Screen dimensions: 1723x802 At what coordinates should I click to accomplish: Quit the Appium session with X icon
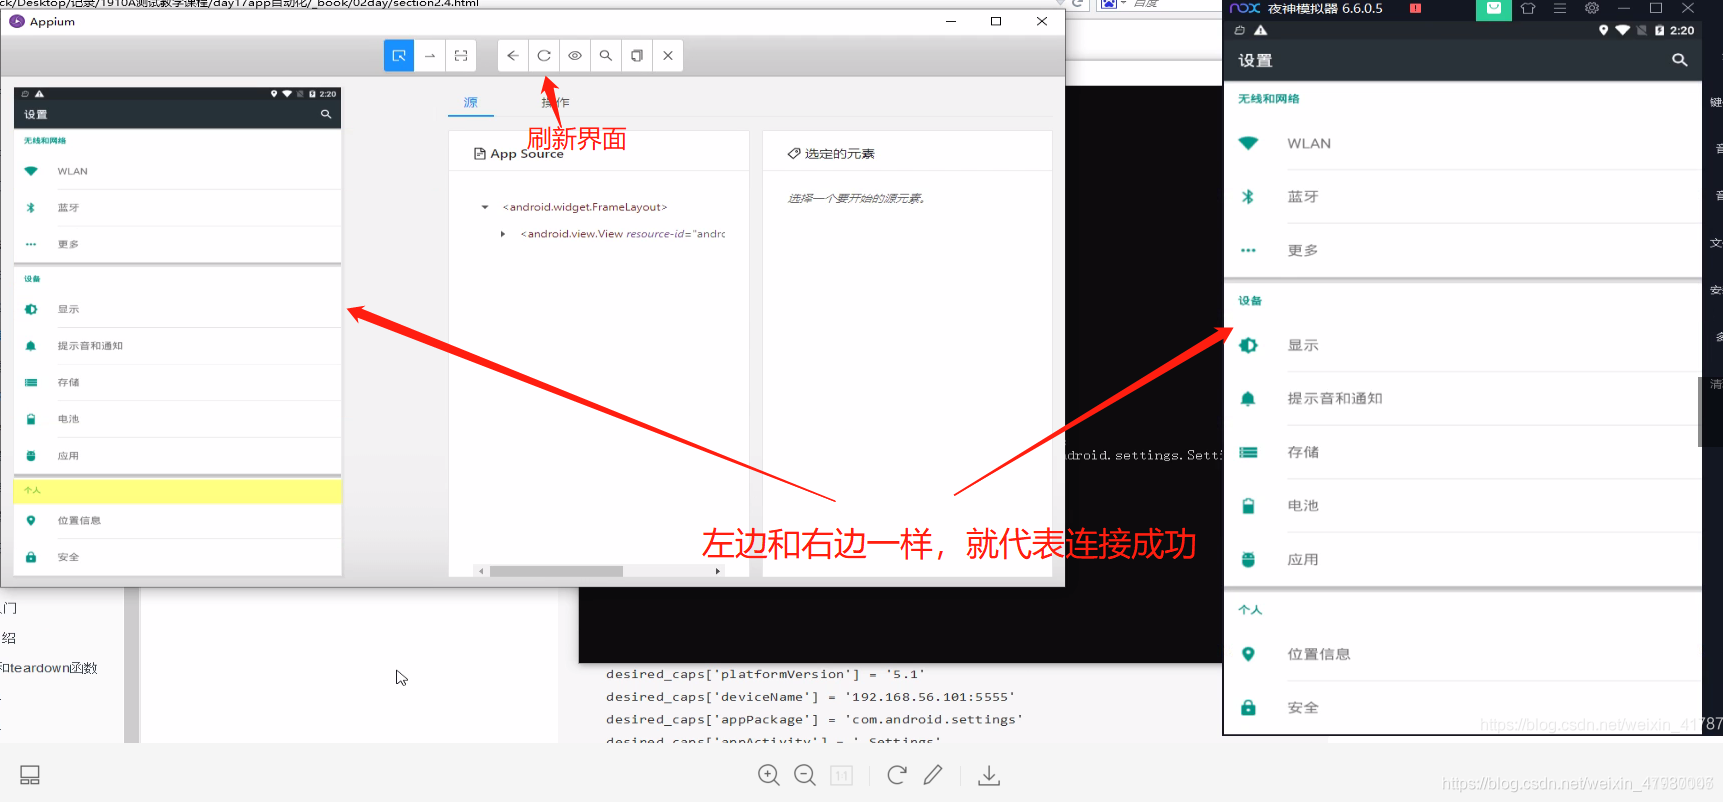pos(668,56)
